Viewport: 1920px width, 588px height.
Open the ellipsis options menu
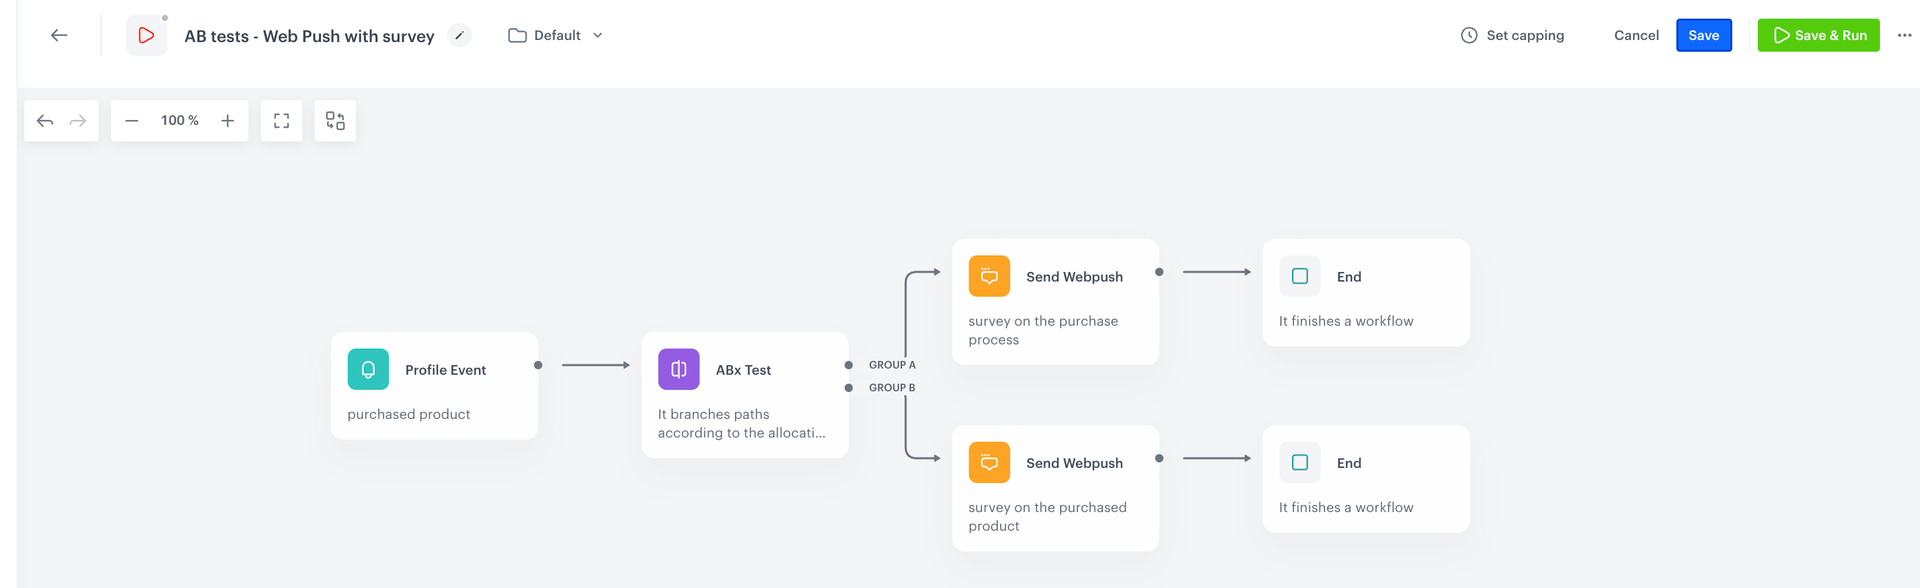tap(1905, 35)
